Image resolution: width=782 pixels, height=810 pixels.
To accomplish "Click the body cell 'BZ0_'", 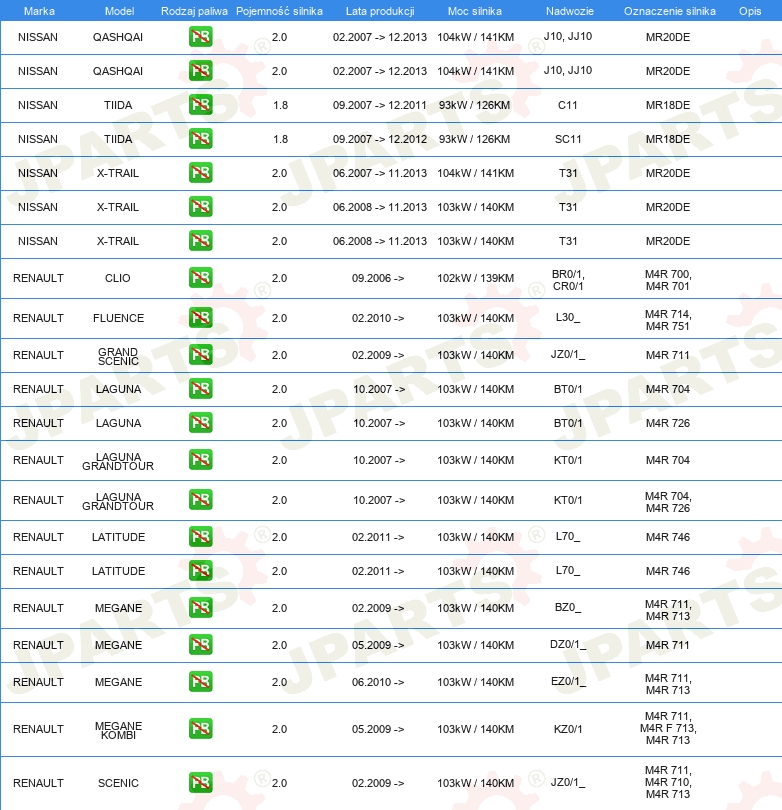I will tap(568, 608).
